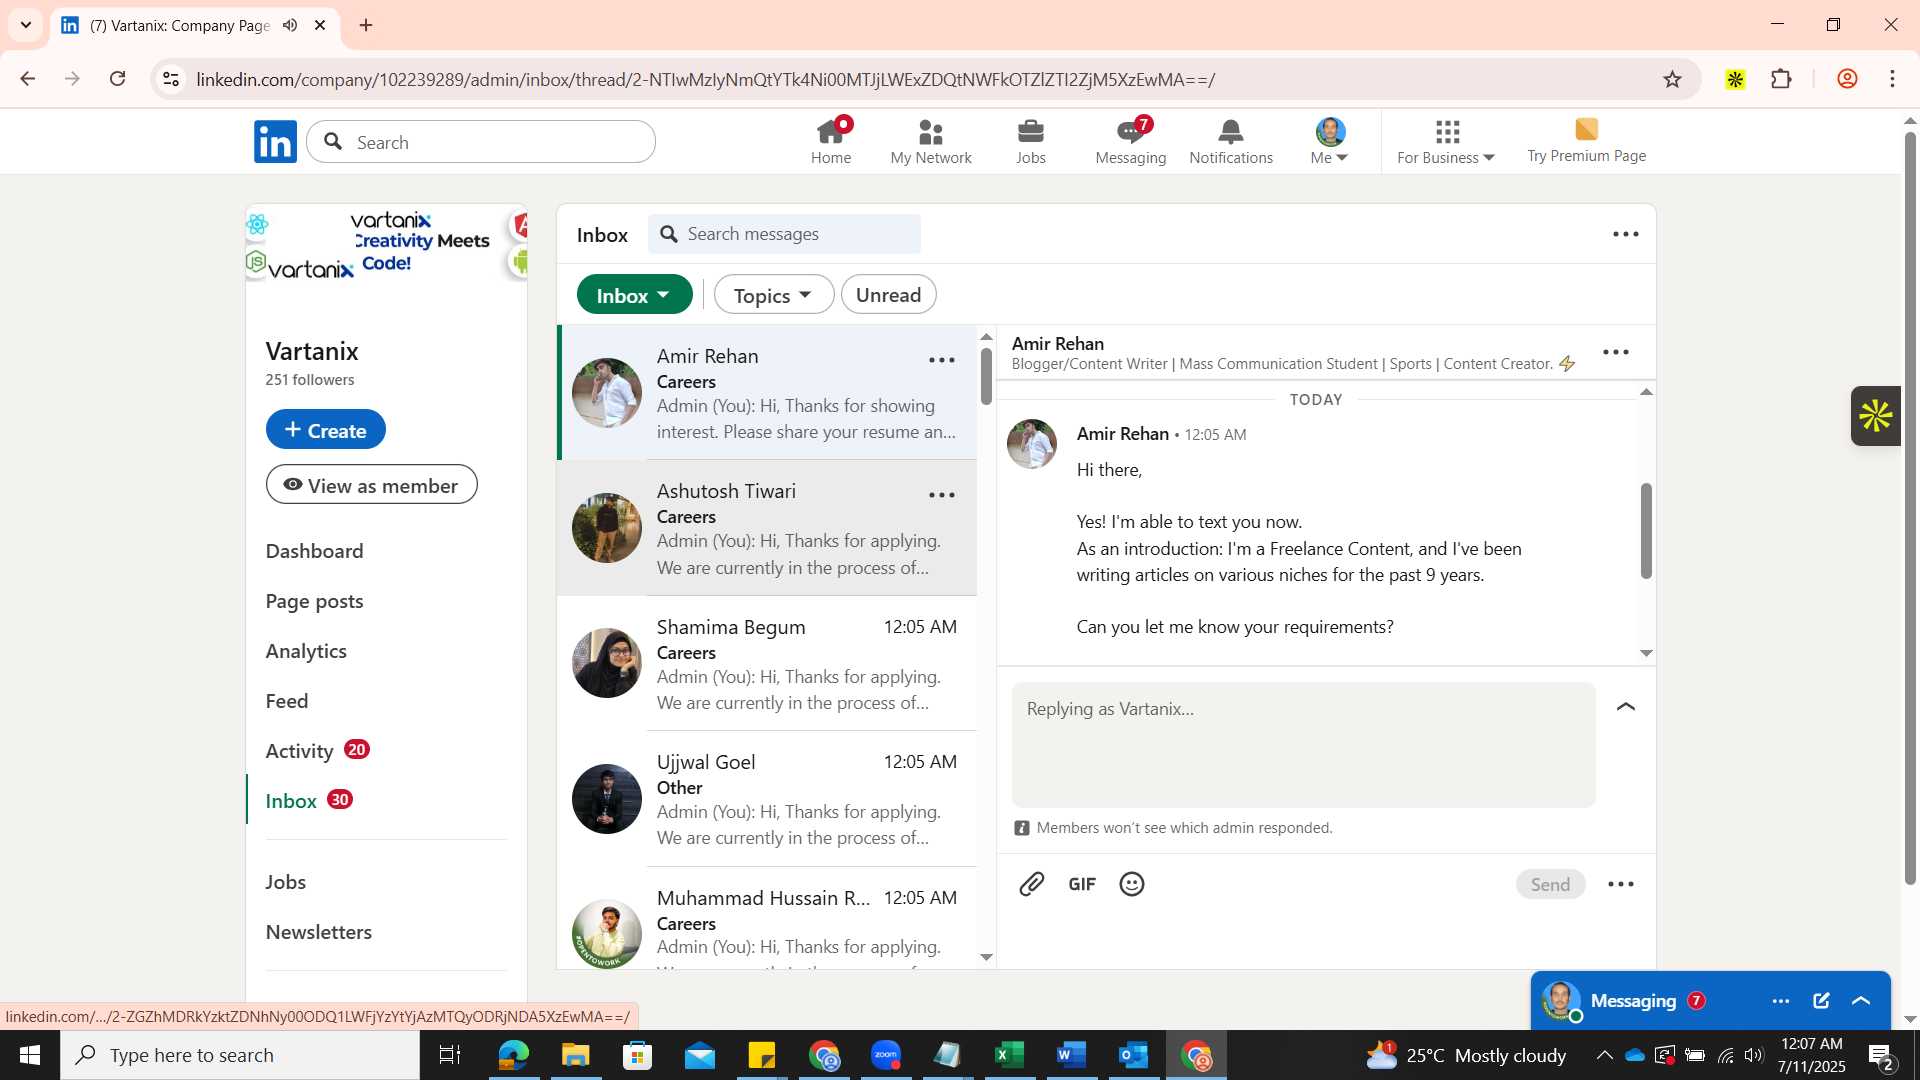Open Jobs in top navigation
Image resolution: width=1920 pixels, height=1080 pixels.
coord(1030,141)
